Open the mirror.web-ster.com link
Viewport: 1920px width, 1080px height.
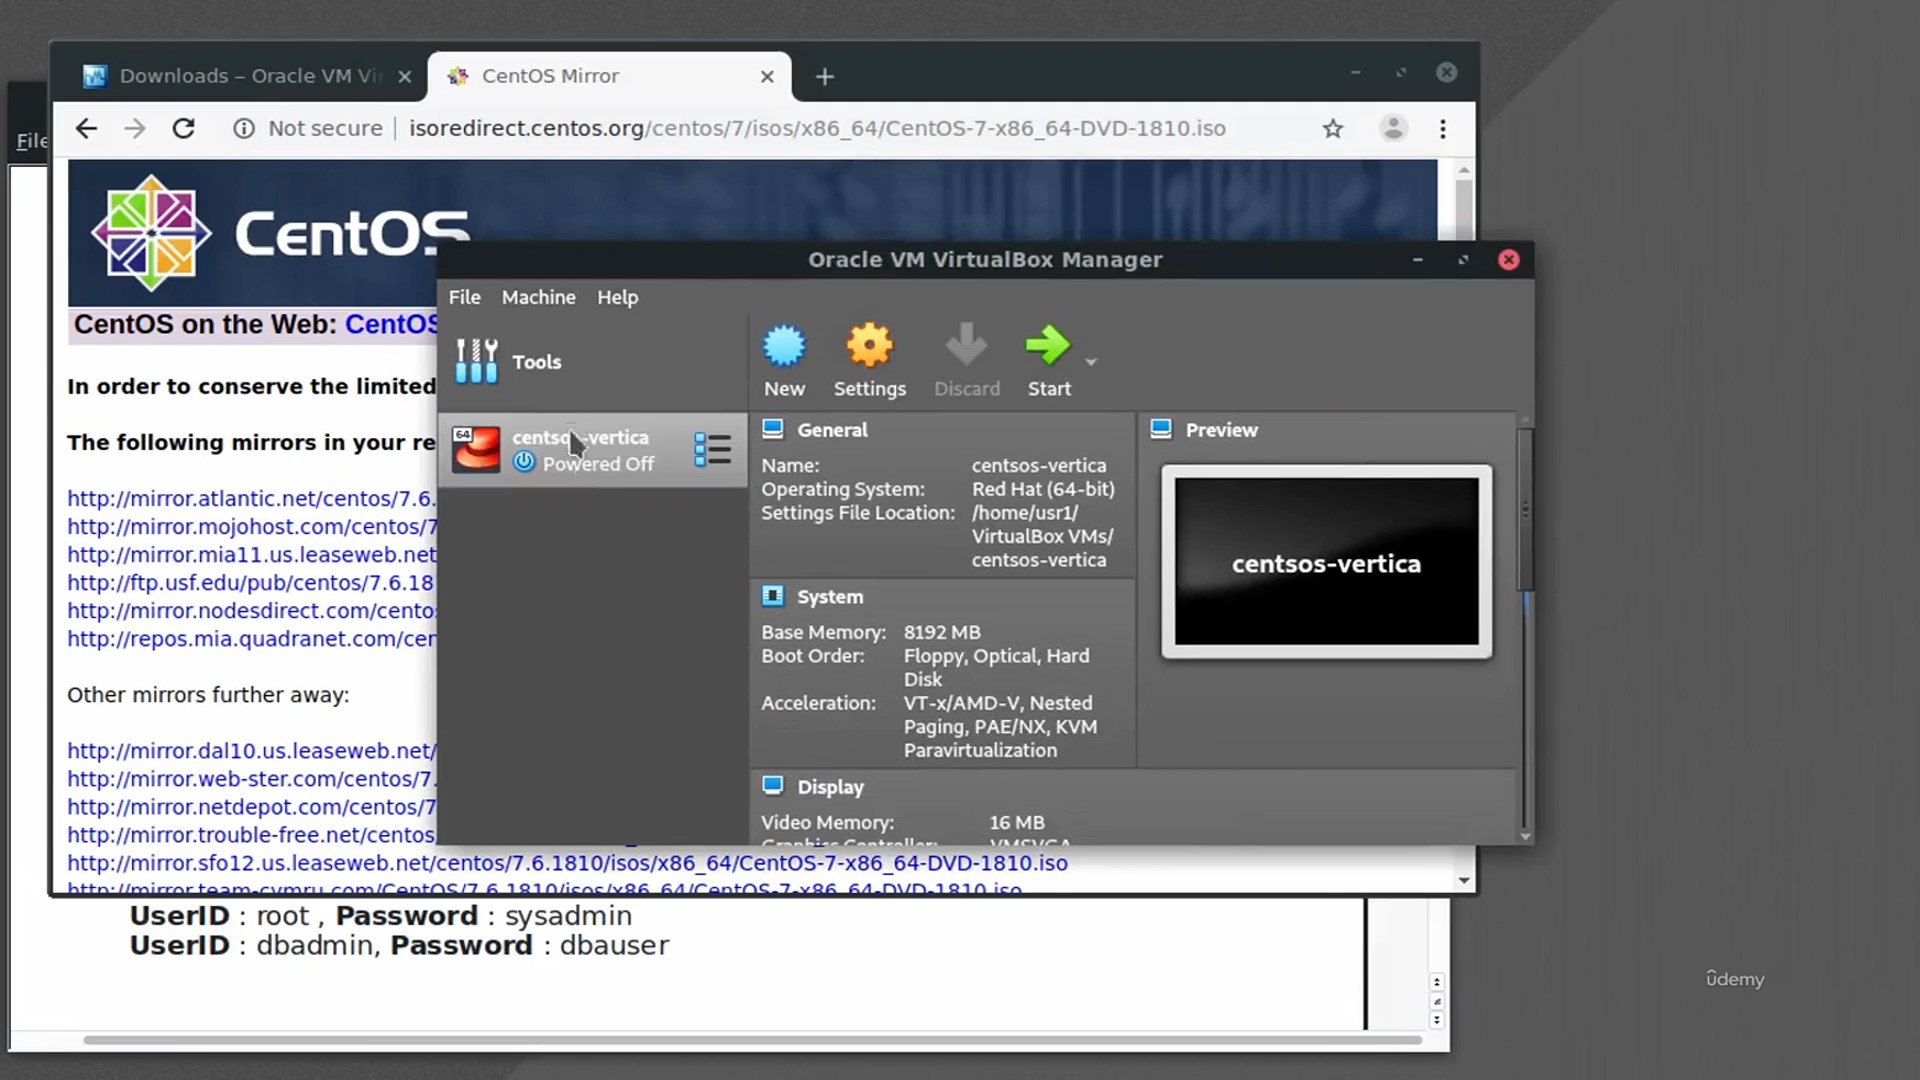tap(251, 778)
